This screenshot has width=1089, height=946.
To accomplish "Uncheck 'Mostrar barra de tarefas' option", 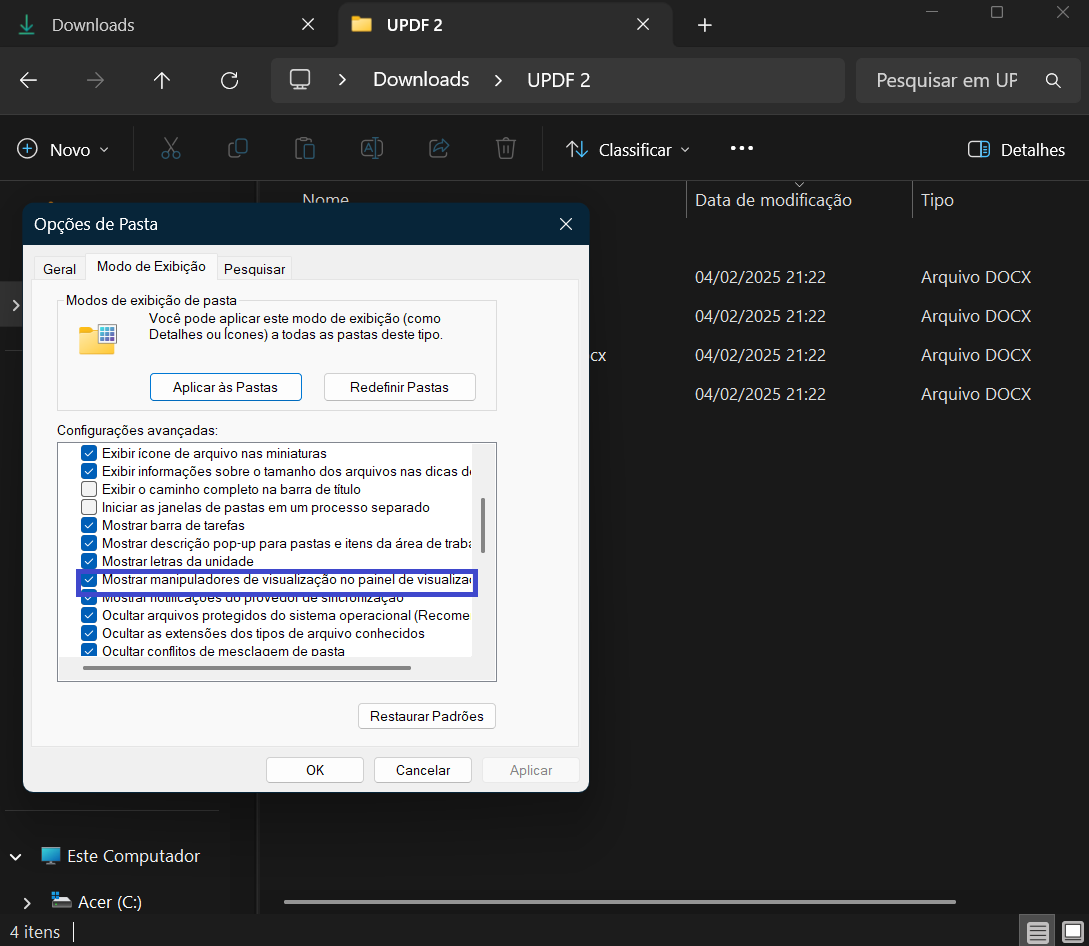I will [x=89, y=525].
